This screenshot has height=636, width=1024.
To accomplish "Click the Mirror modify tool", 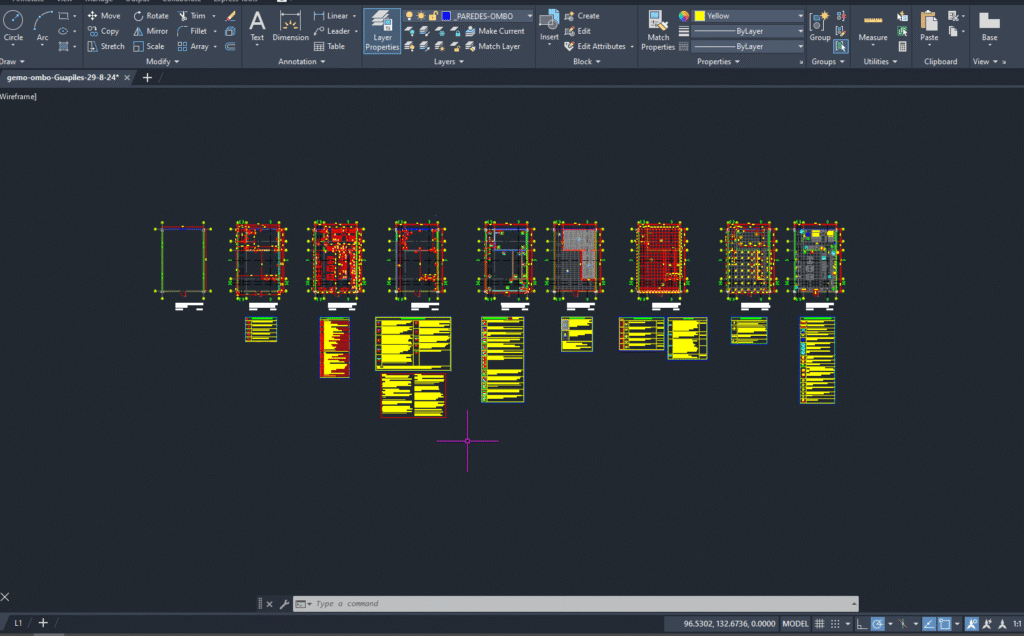I will point(150,31).
